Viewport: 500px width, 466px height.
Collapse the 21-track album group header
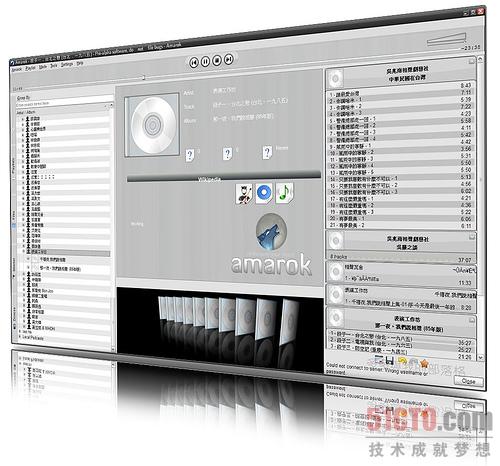click(471, 62)
